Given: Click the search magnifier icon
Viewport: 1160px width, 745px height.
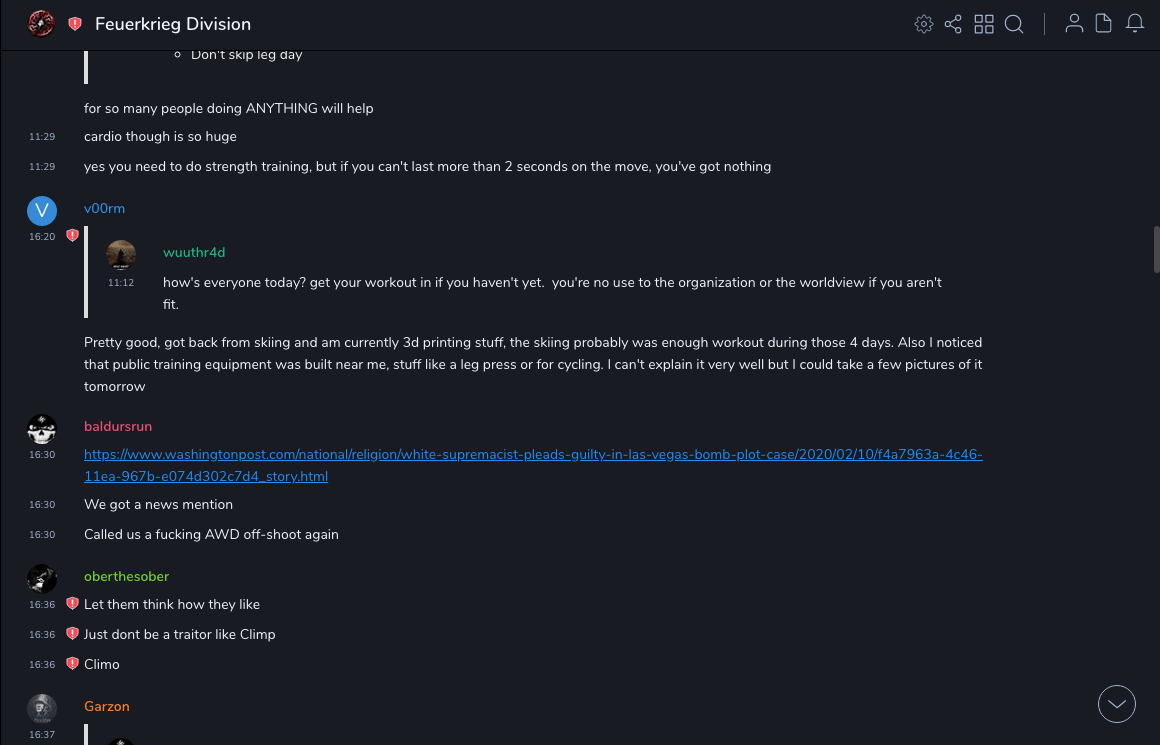Looking at the screenshot, I should tap(1014, 24).
